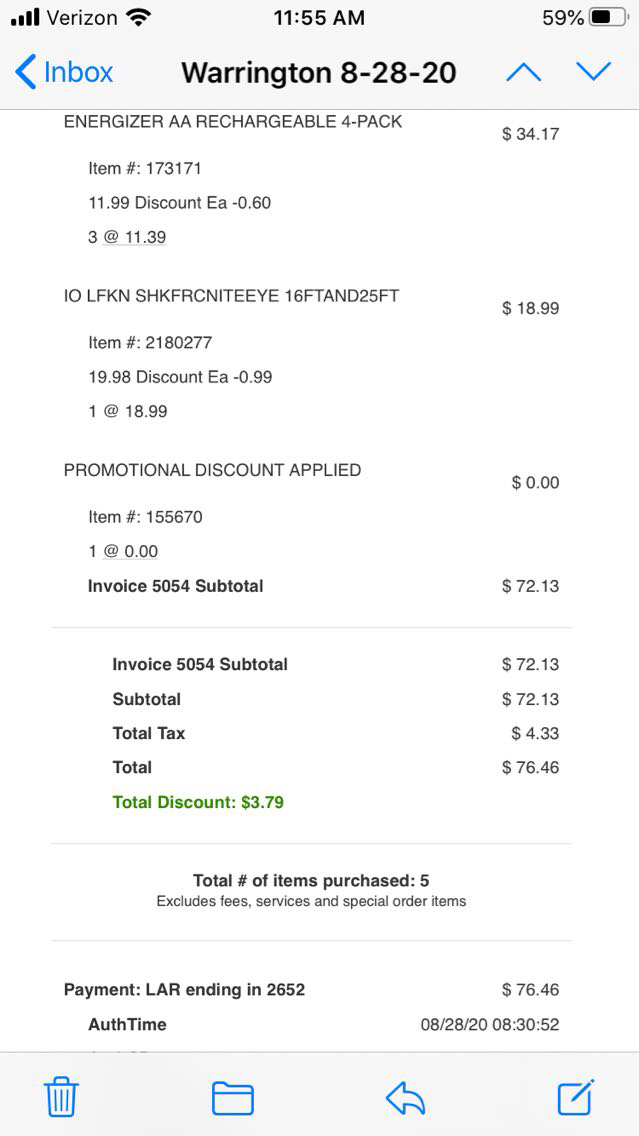Tap the trash icon to delete email
The width and height of the screenshot is (639, 1136).
click(61, 1098)
